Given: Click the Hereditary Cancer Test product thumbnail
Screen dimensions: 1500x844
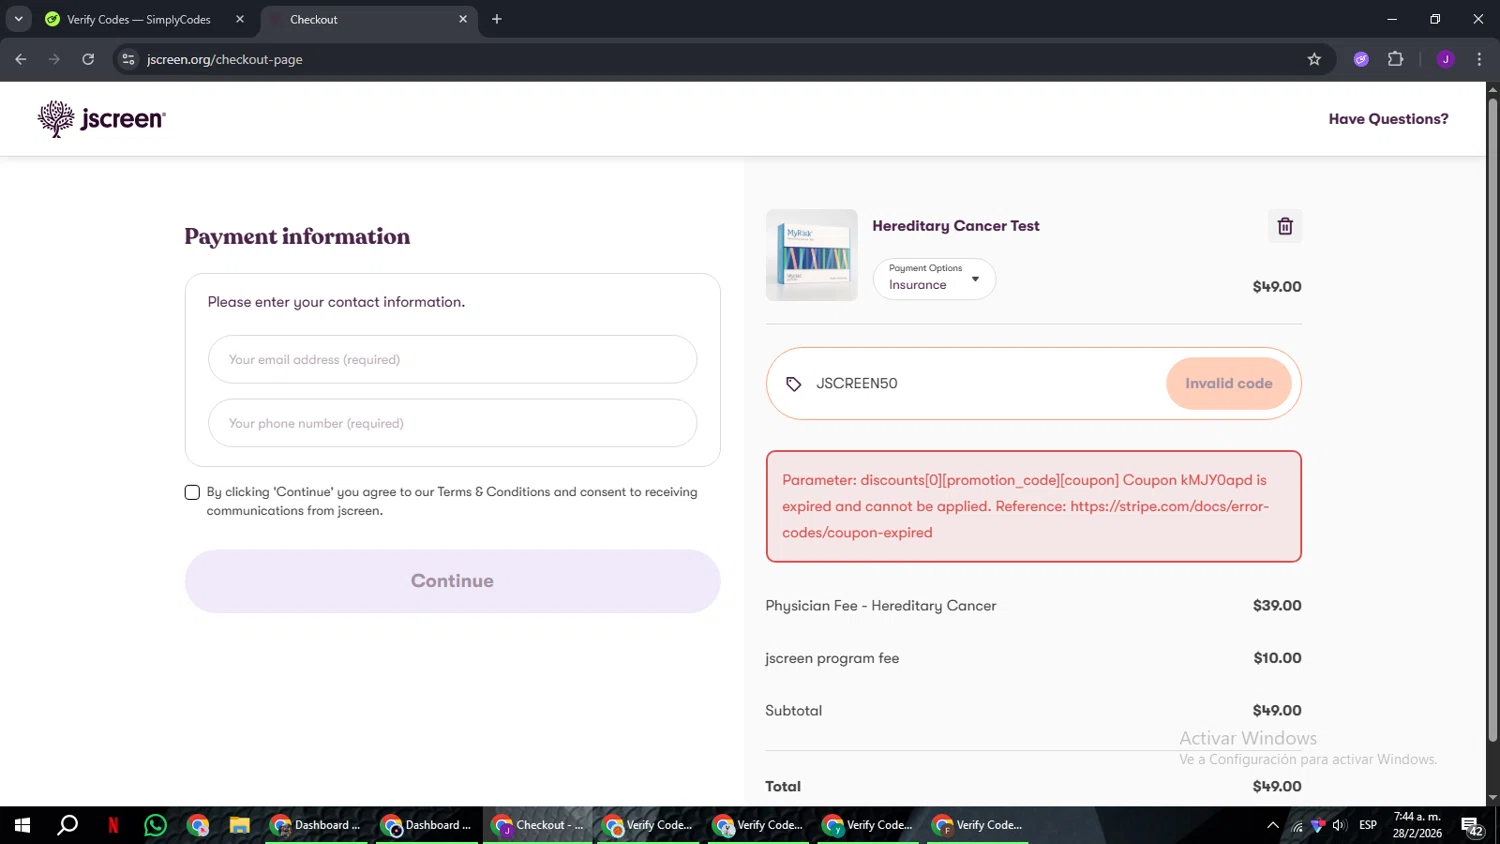Looking at the screenshot, I should click(811, 255).
